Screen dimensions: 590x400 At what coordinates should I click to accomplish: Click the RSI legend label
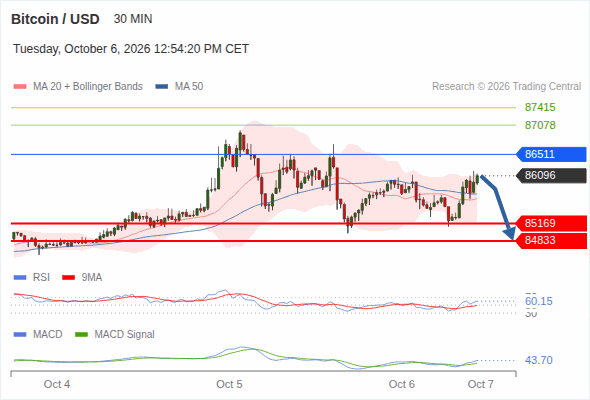[41, 277]
